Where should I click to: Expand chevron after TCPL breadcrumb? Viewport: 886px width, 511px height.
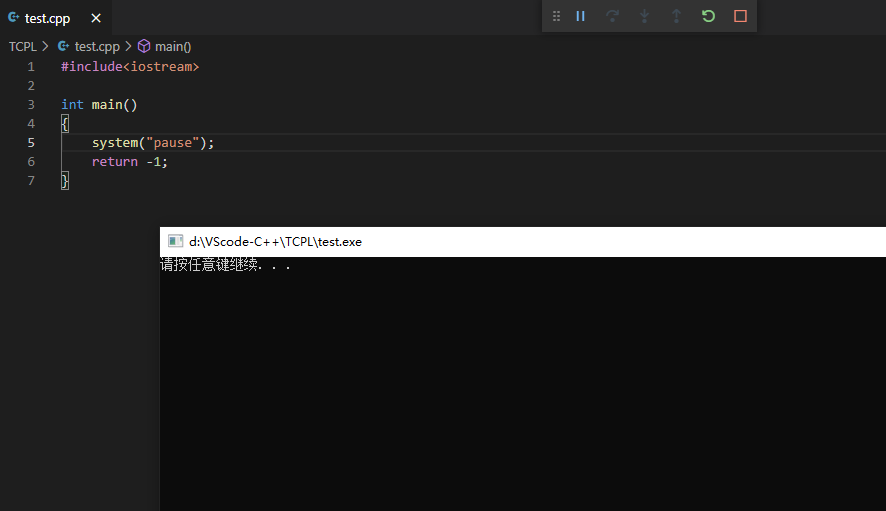tap(45, 46)
